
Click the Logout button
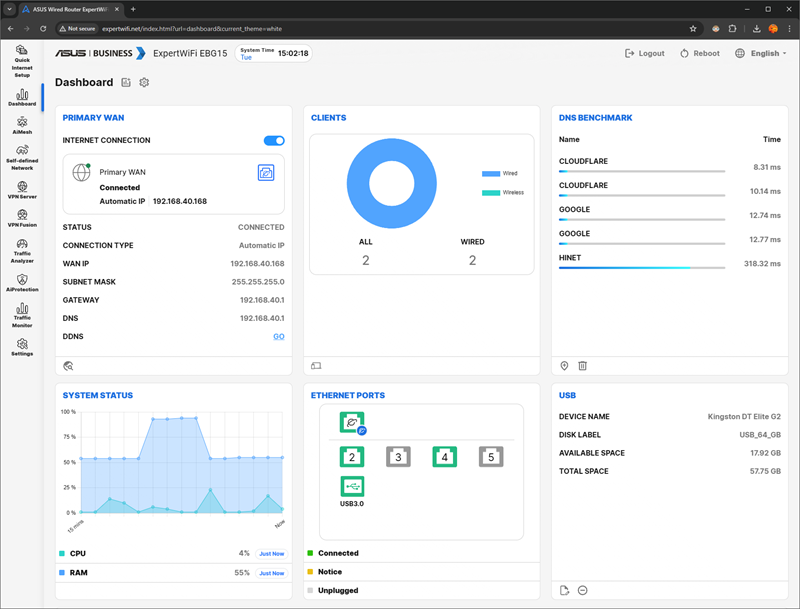[644, 53]
